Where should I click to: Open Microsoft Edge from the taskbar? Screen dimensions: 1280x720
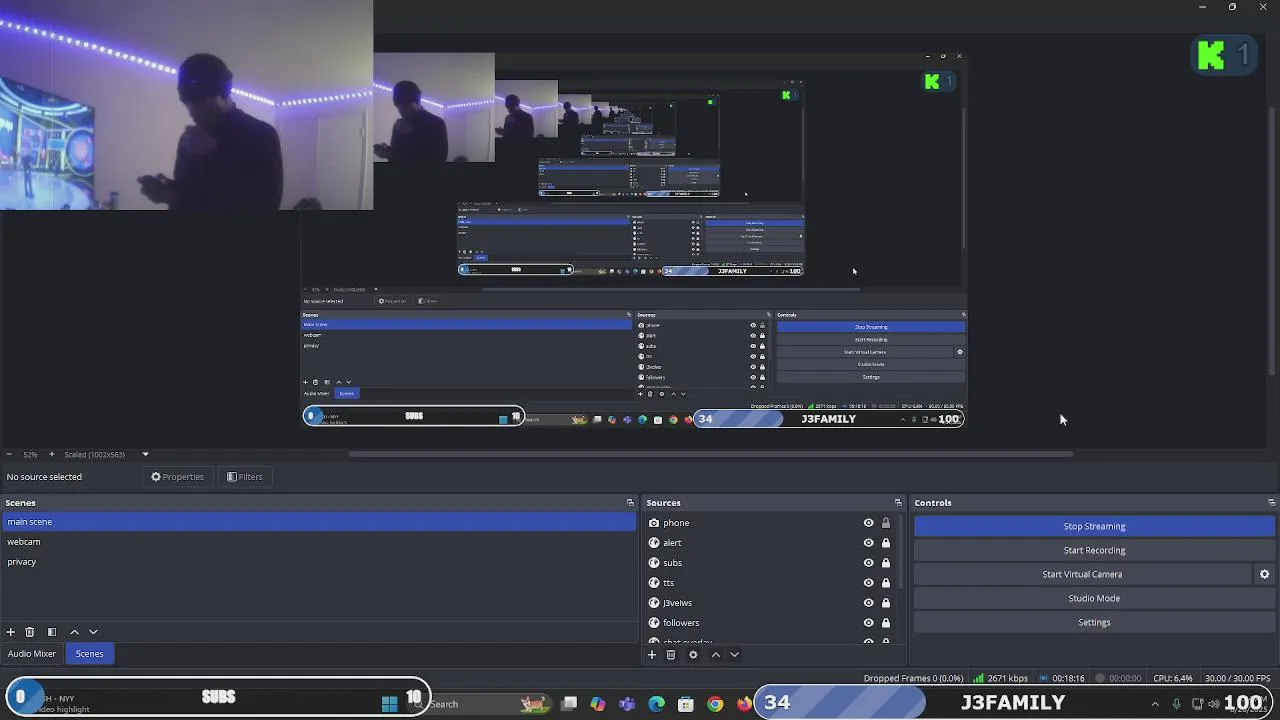(x=656, y=704)
